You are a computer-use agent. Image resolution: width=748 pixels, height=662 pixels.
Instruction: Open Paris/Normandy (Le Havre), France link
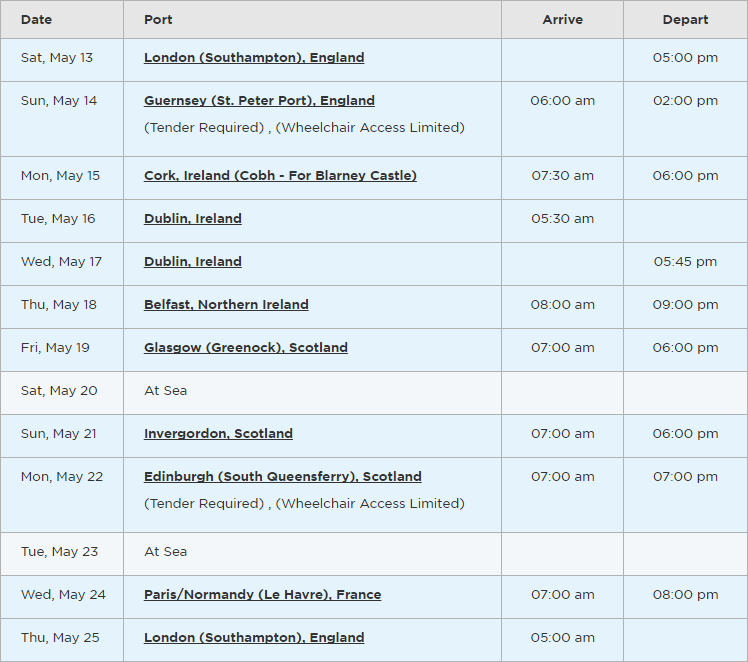[x=262, y=595]
